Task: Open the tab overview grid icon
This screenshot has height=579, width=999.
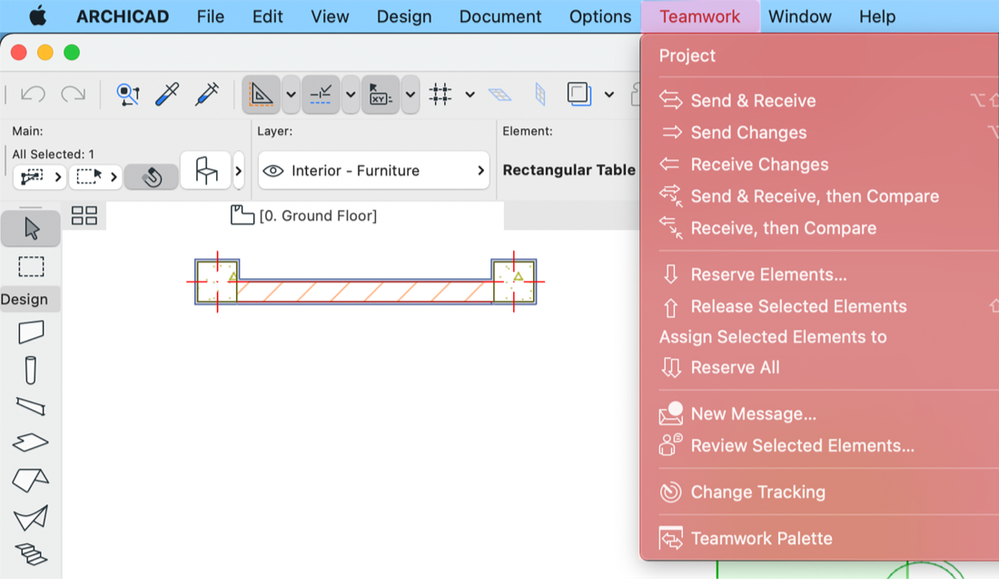Action: [84, 216]
